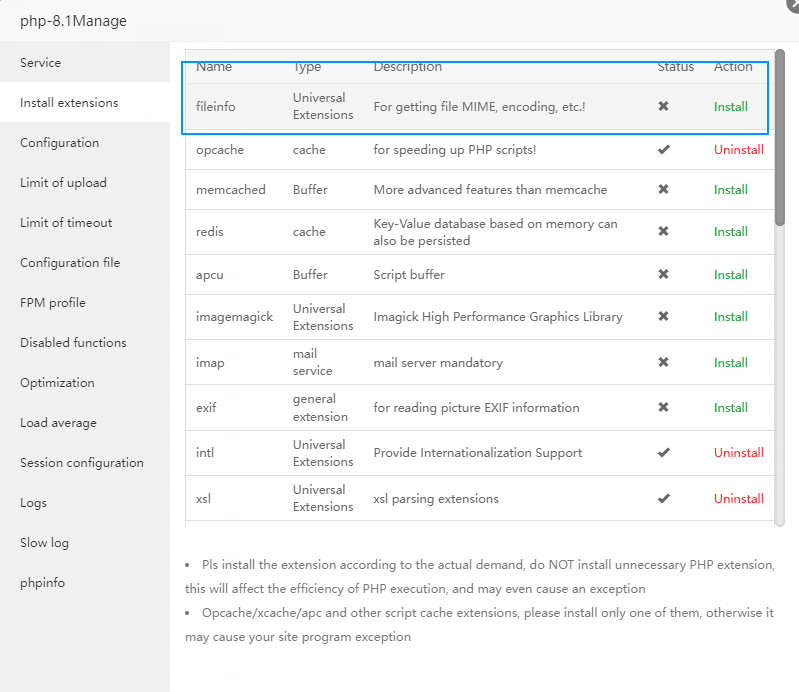The height and width of the screenshot is (692, 799).
Task: Click the fileinfo not-installed X status icon
Action: [663, 106]
